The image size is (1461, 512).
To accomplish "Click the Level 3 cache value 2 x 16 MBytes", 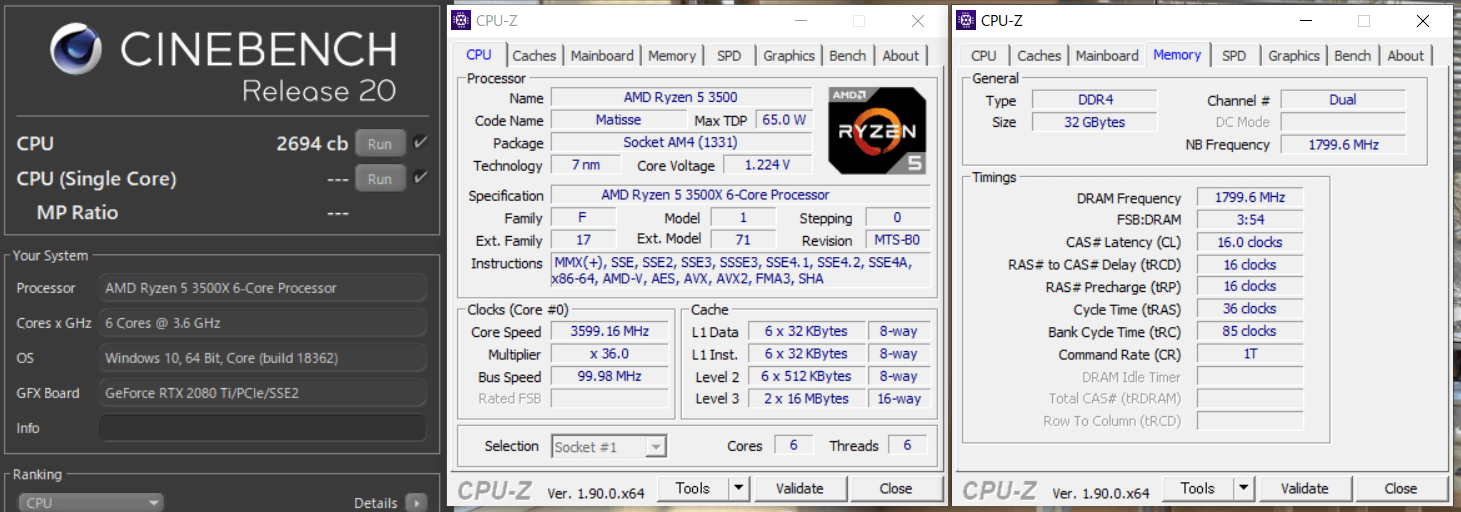I will (805, 398).
